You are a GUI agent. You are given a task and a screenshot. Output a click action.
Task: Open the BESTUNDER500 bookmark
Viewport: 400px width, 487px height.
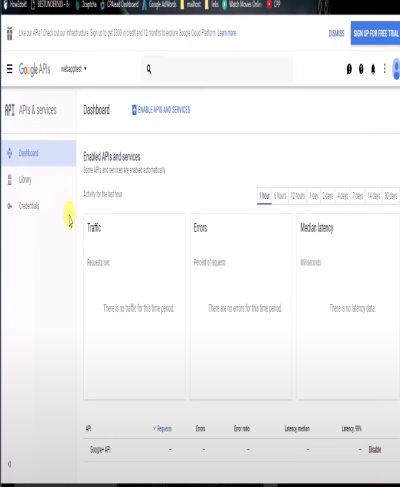pos(51,4)
